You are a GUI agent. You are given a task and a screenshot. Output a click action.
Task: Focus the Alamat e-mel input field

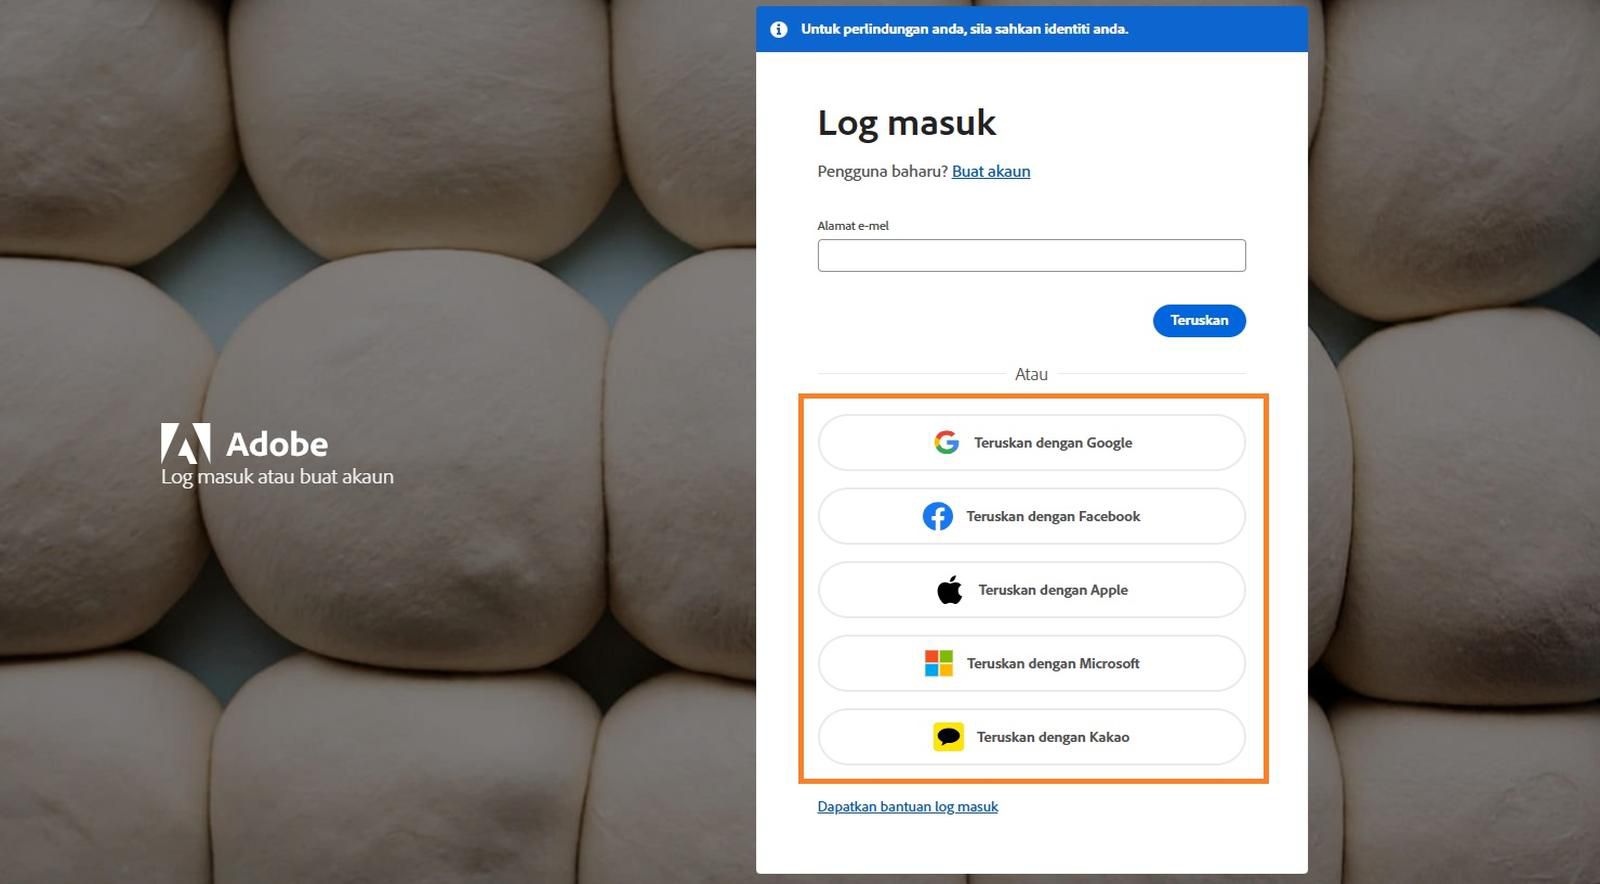[x=1031, y=255]
